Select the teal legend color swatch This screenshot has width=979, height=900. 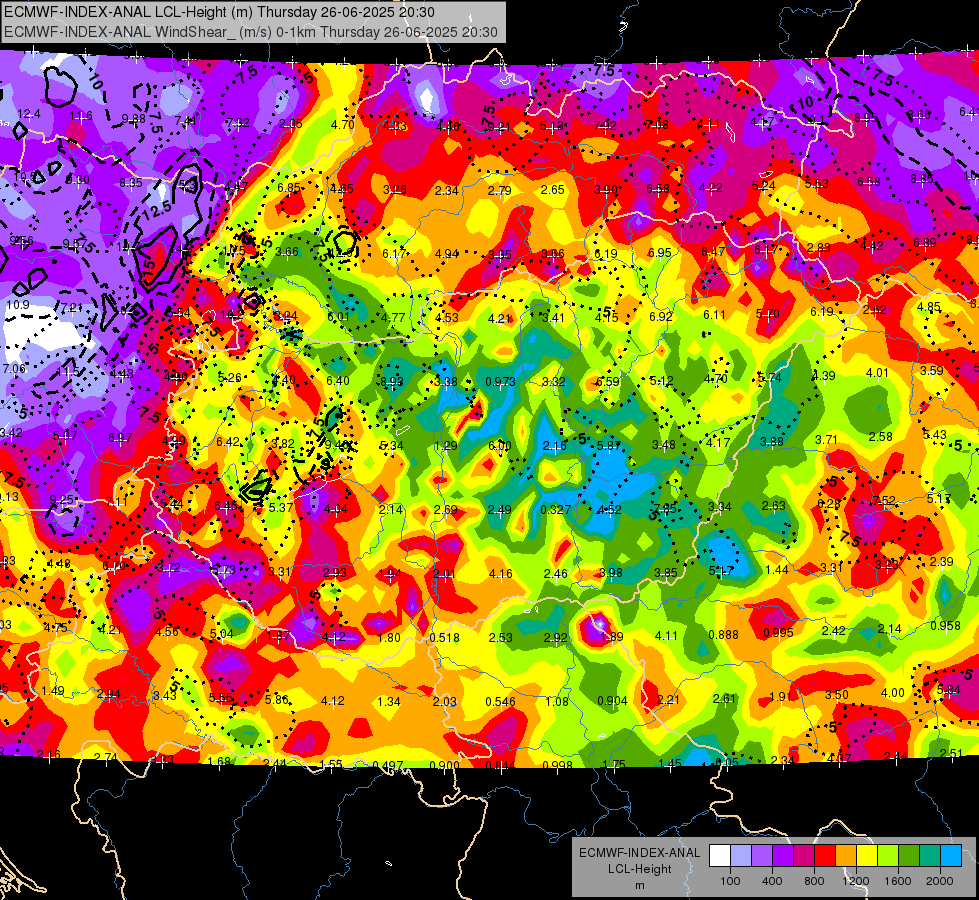[x=930, y=856]
